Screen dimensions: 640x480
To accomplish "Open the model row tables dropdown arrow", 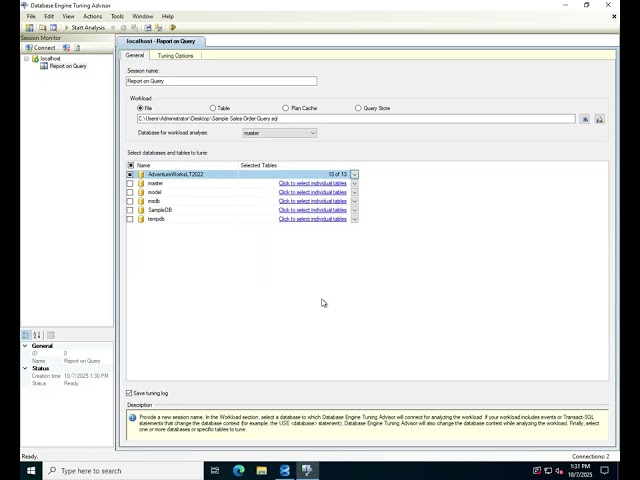I will pos(354,192).
